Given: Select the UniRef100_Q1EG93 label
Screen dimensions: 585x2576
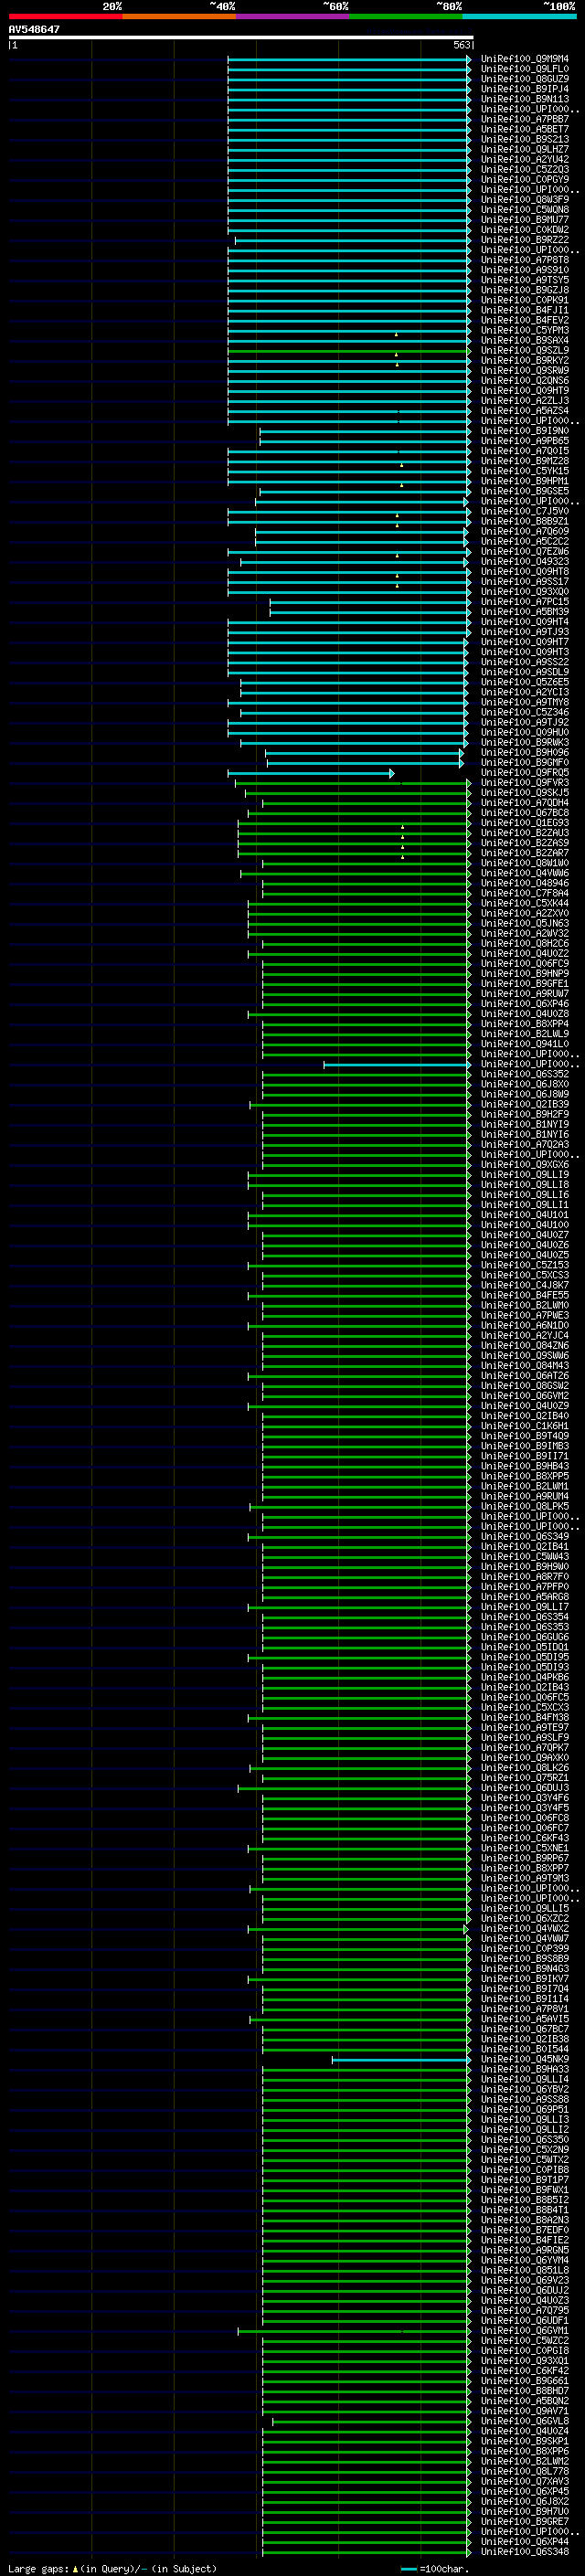Looking at the screenshot, I should point(525,823).
